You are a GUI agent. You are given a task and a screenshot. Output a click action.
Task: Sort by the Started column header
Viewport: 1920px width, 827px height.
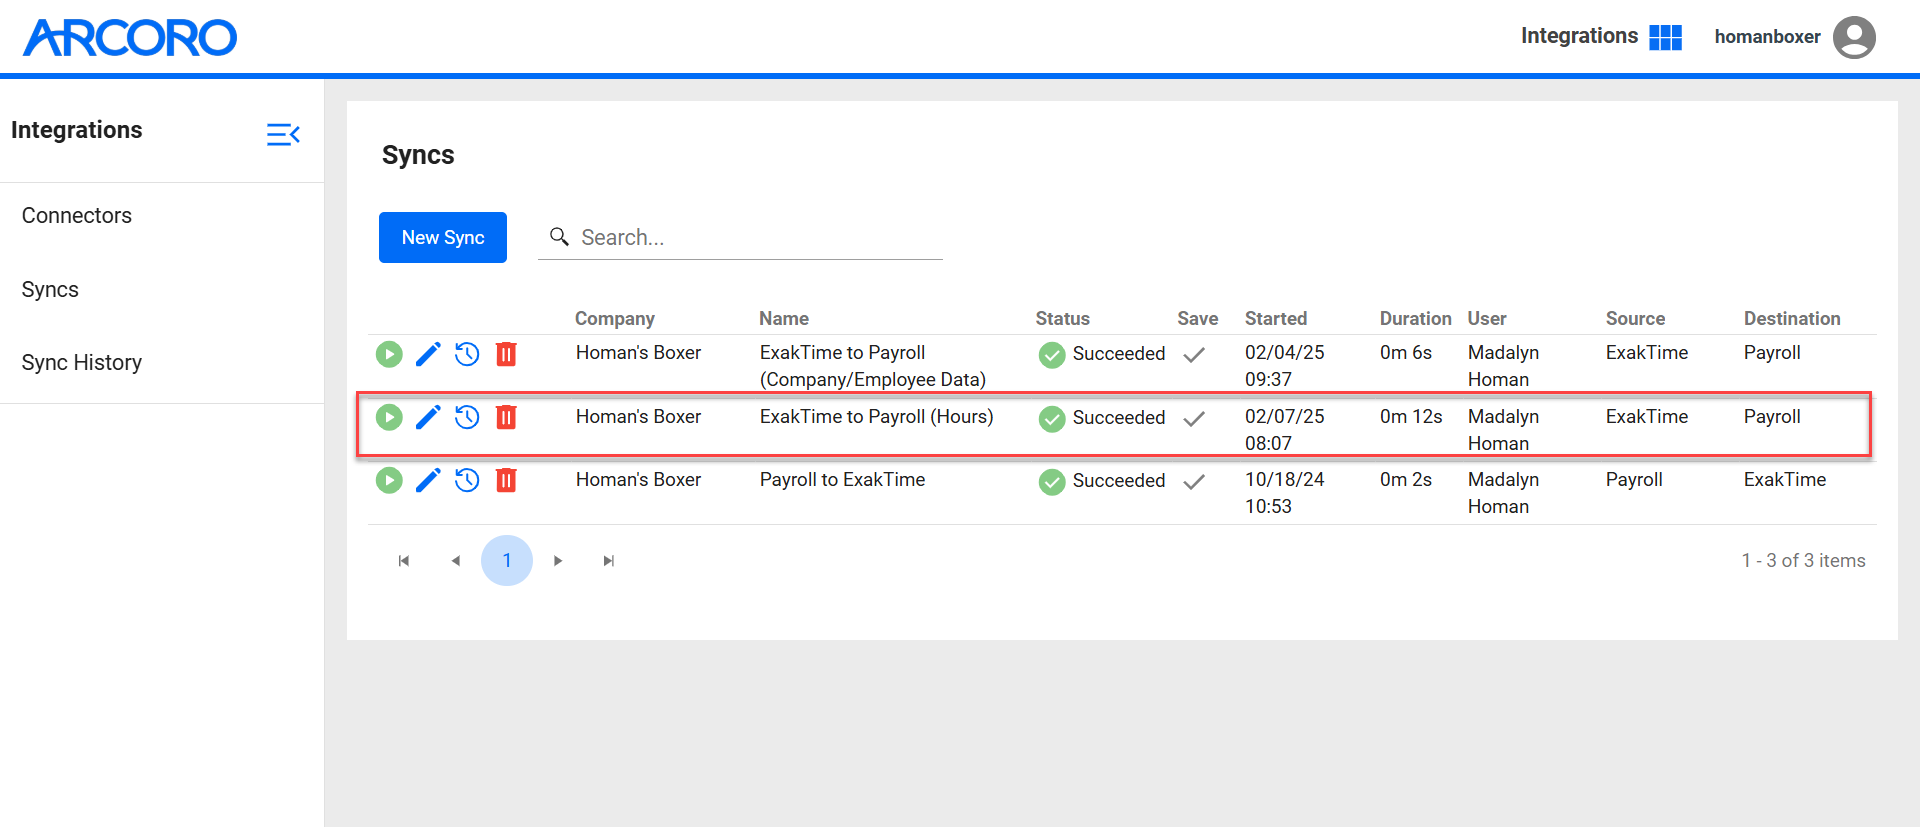(x=1276, y=318)
